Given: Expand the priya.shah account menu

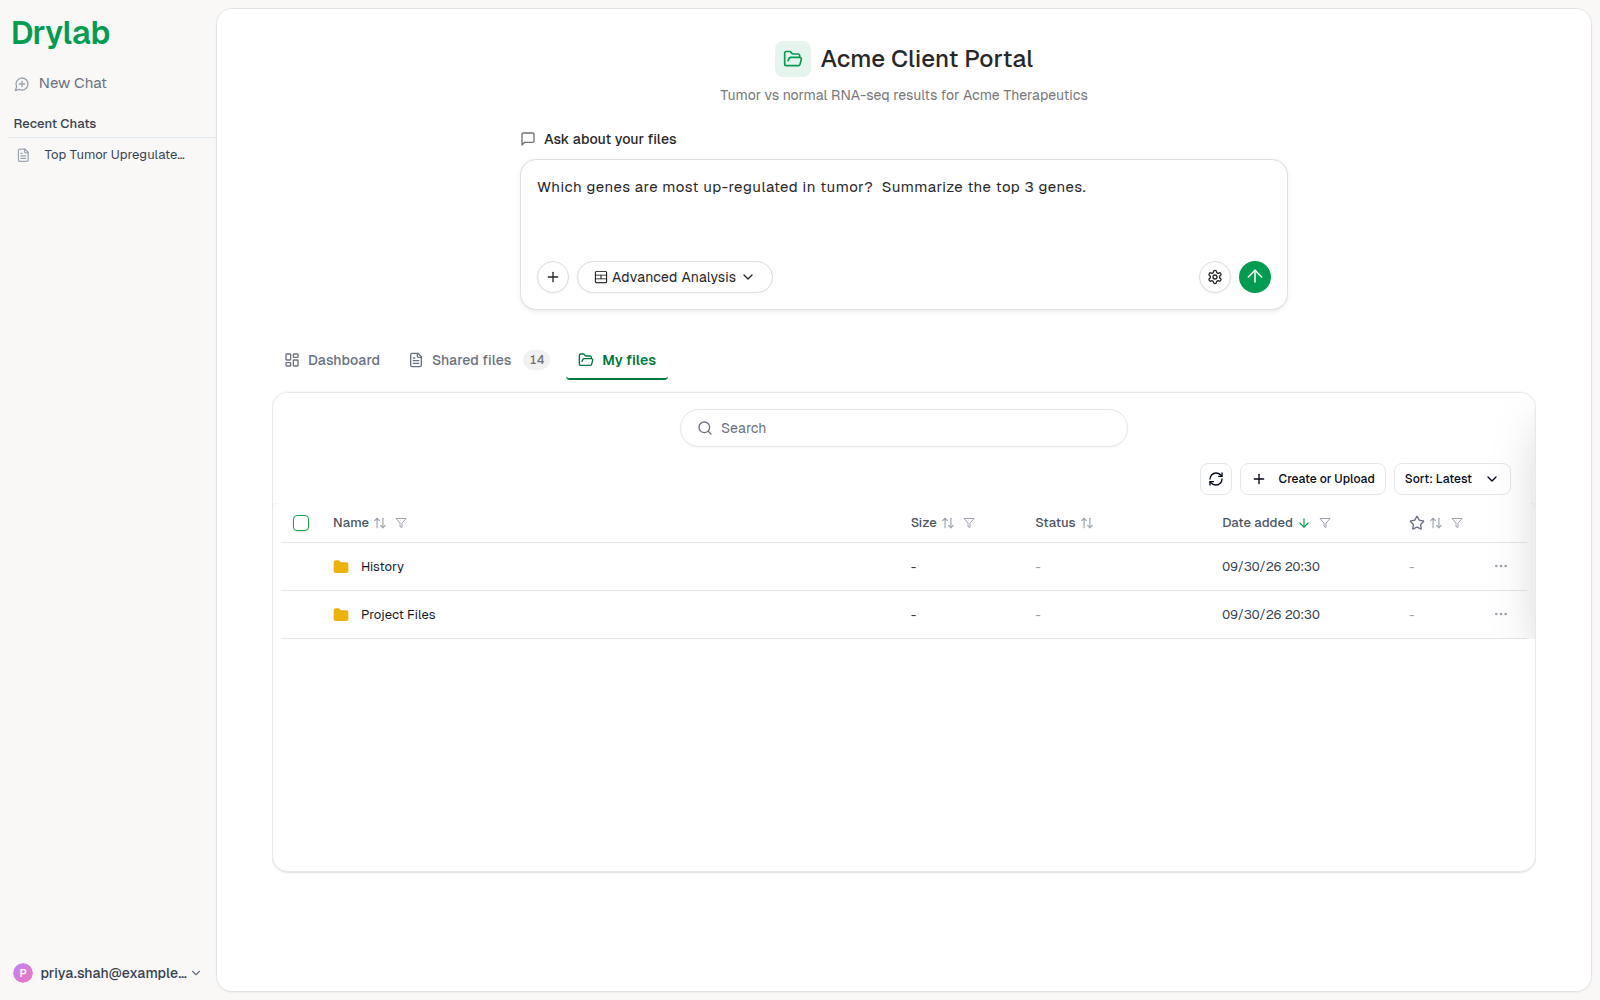Looking at the screenshot, I should 108,973.
